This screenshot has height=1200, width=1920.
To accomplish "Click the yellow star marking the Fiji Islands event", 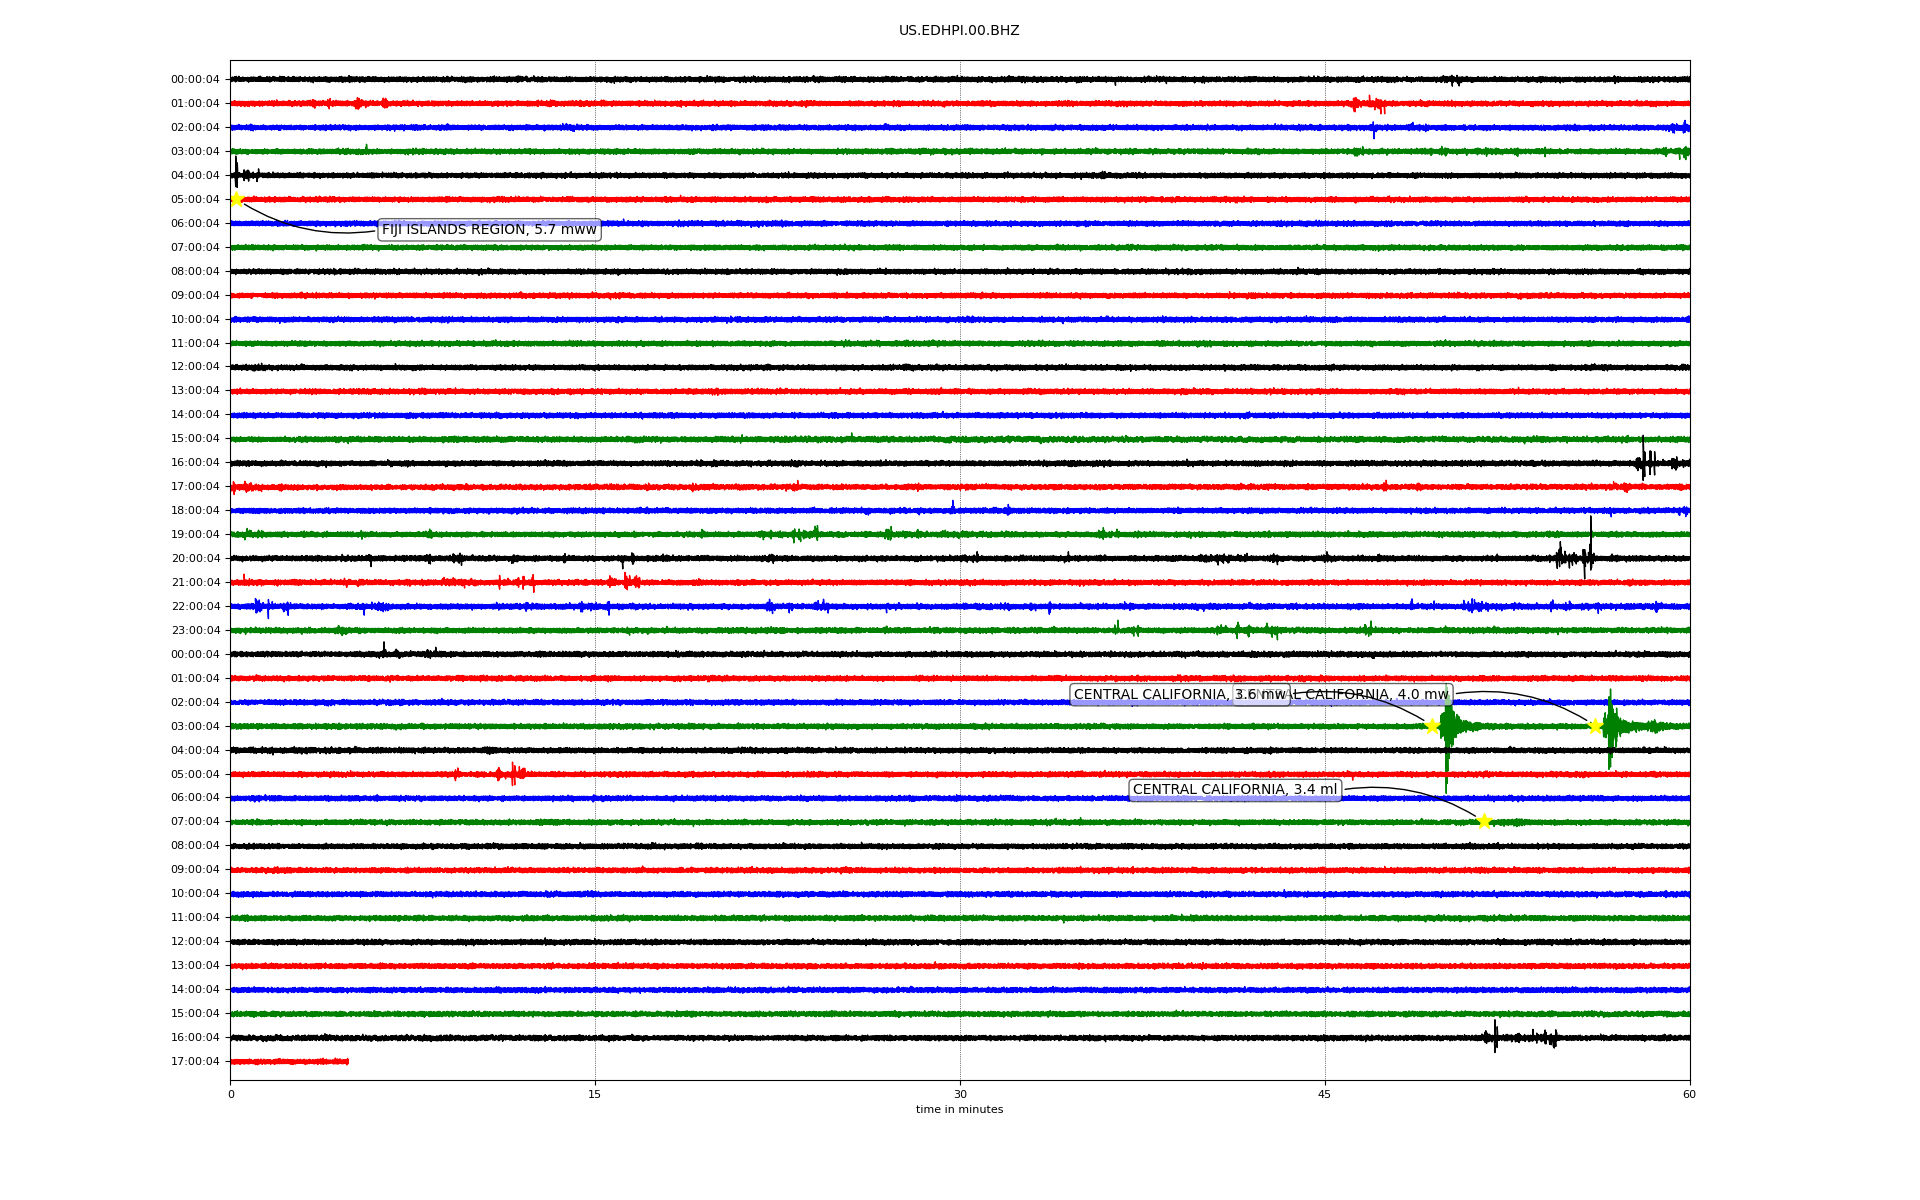I will pos(237,199).
